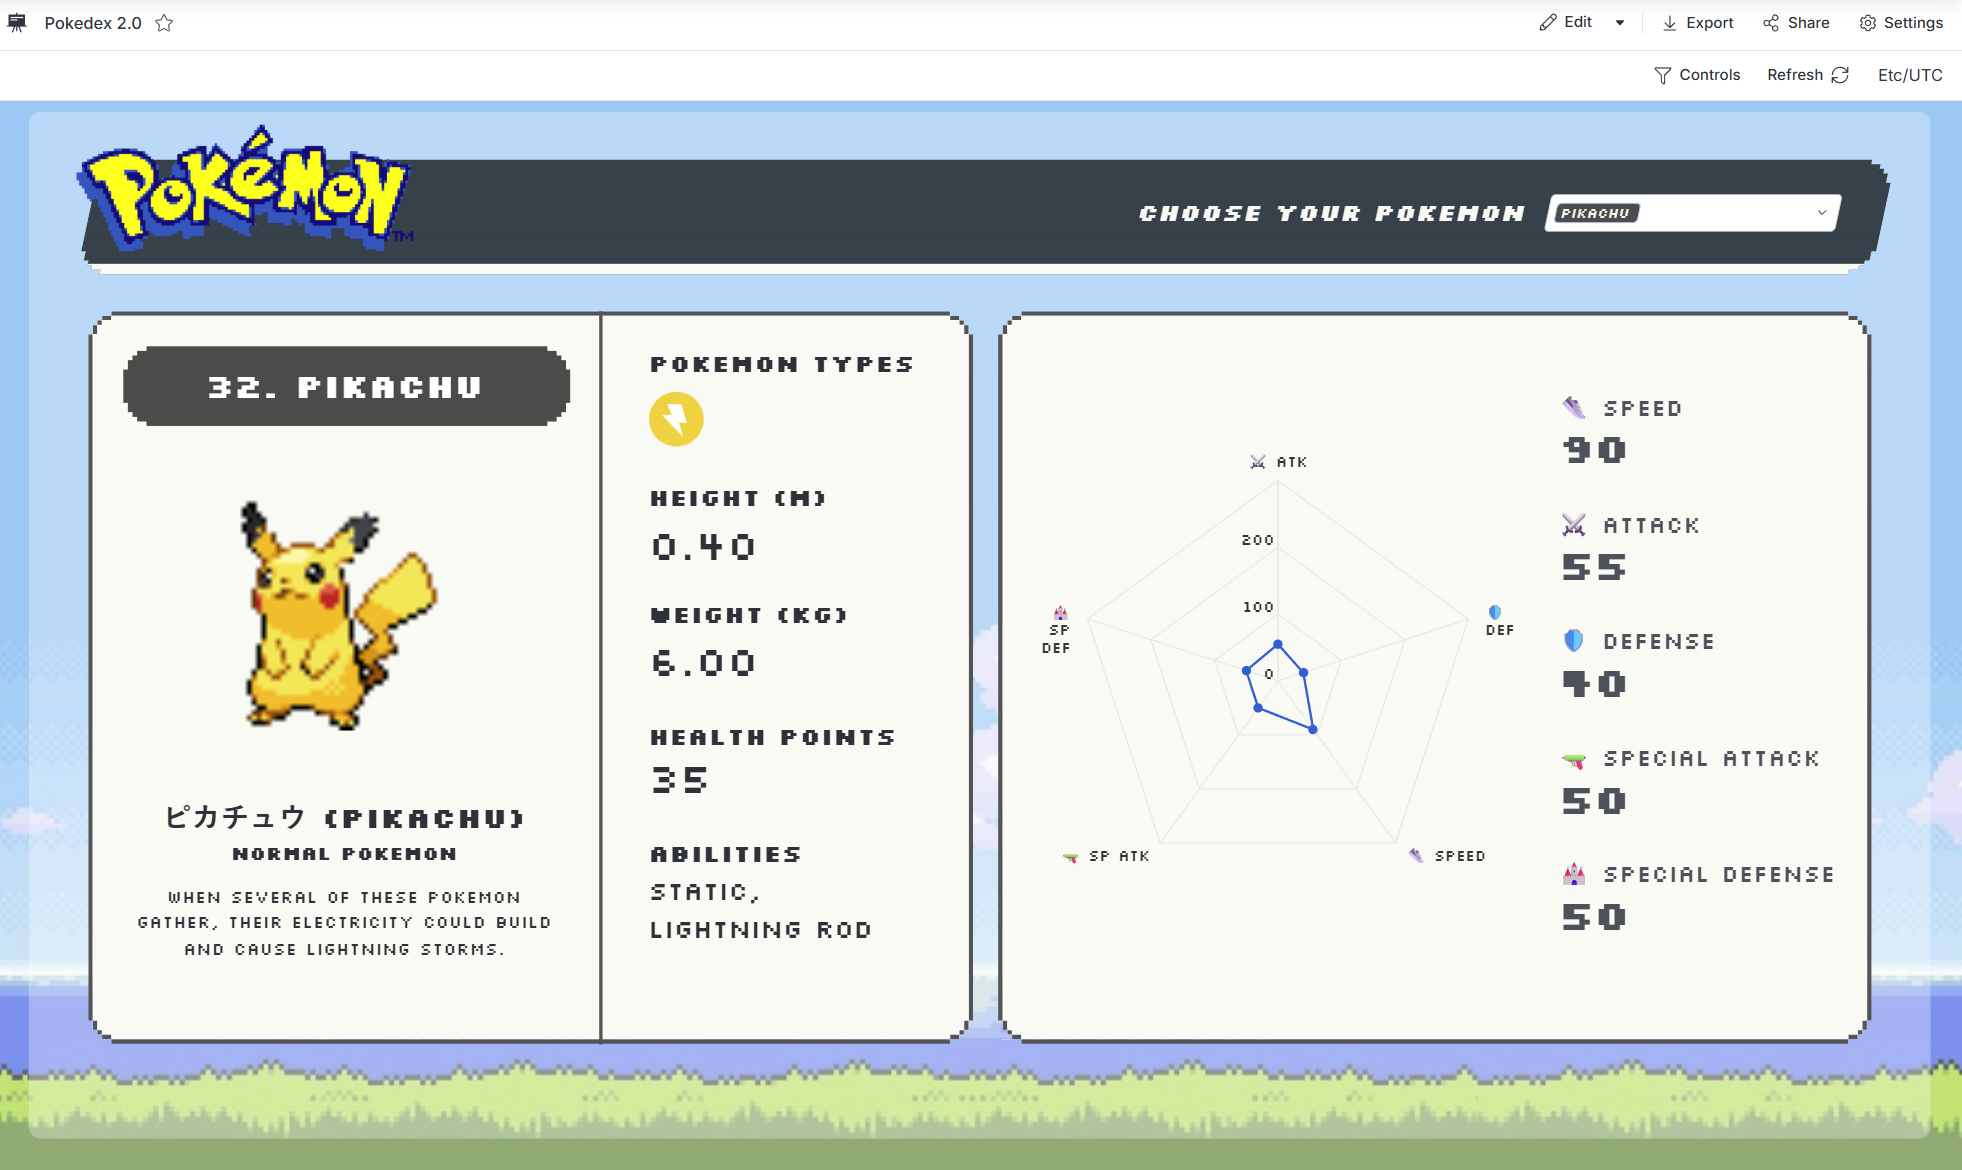Click the crossed swords Attack icon
The image size is (1962, 1170).
point(1574,525)
